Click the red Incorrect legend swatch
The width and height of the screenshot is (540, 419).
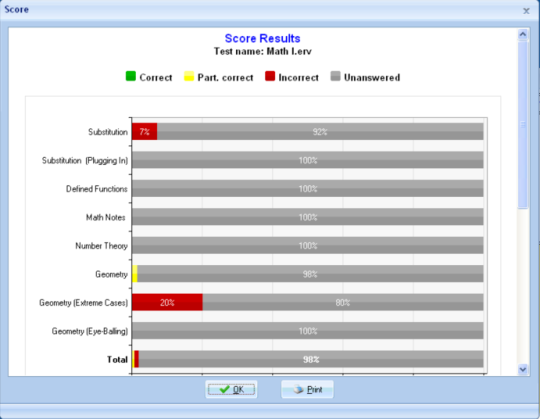point(270,76)
